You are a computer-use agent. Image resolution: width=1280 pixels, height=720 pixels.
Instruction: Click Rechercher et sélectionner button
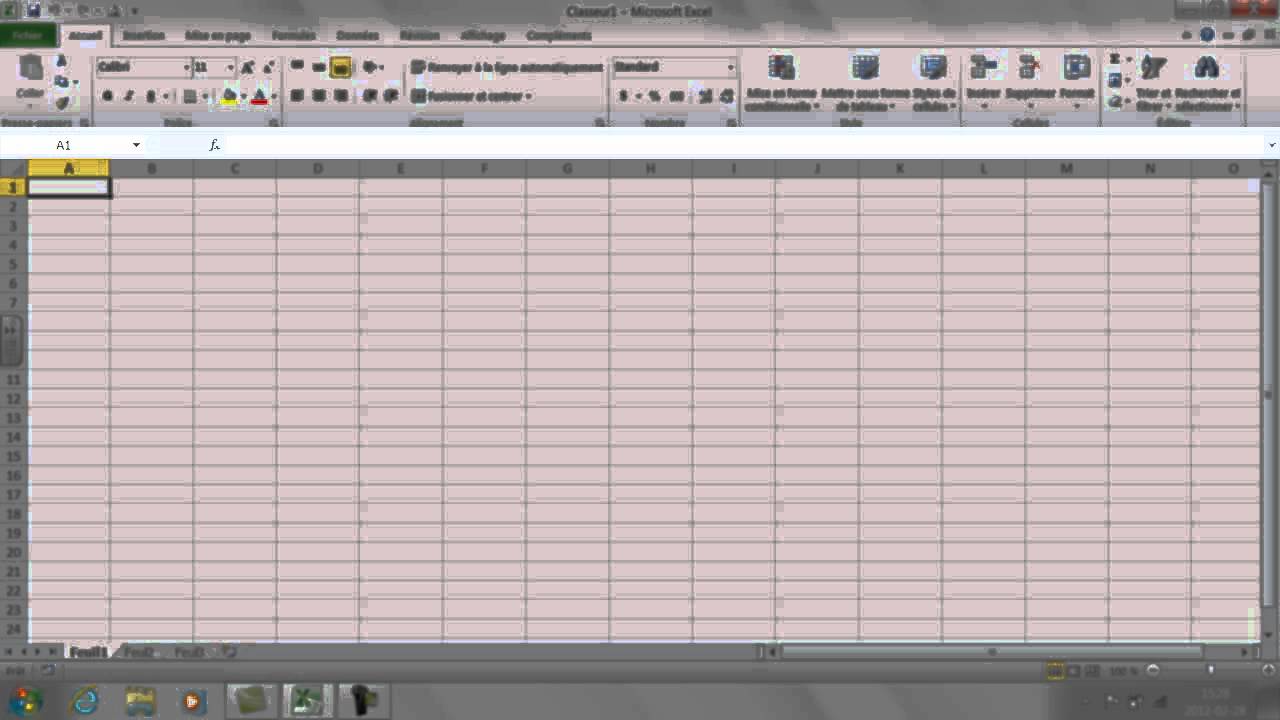(1207, 82)
